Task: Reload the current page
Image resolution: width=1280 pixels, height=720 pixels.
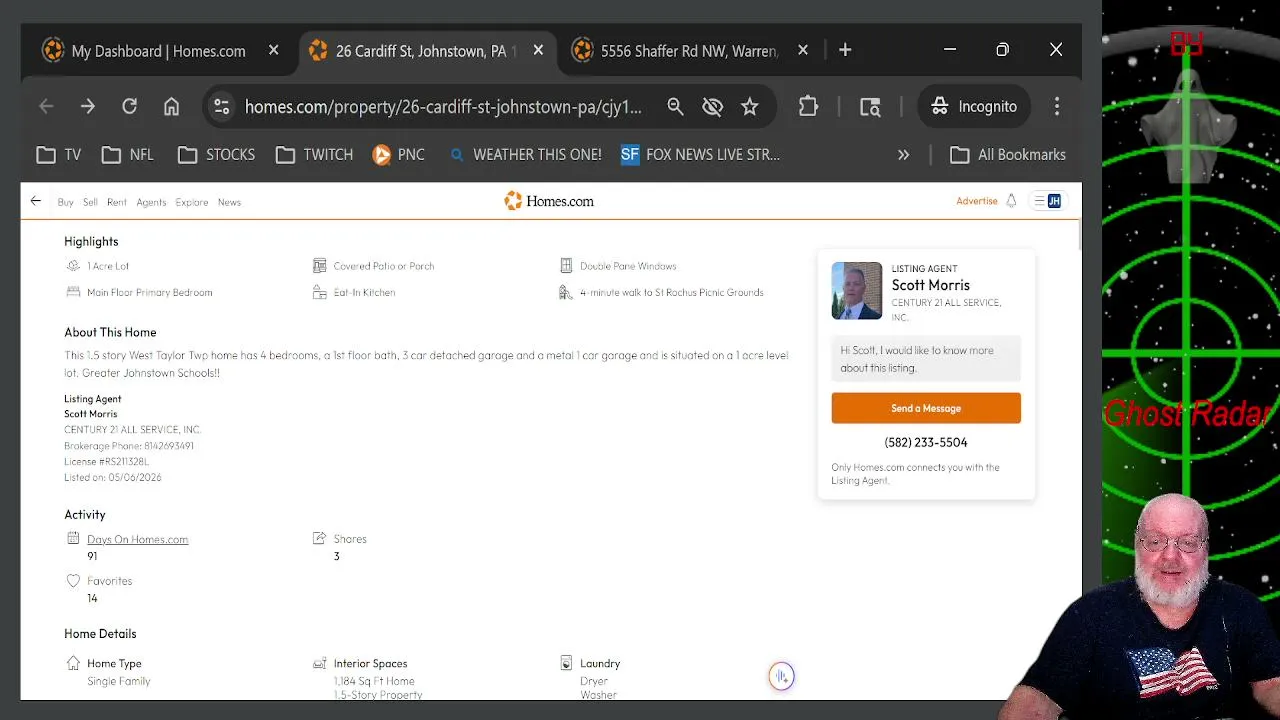Action: tap(129, 106)
